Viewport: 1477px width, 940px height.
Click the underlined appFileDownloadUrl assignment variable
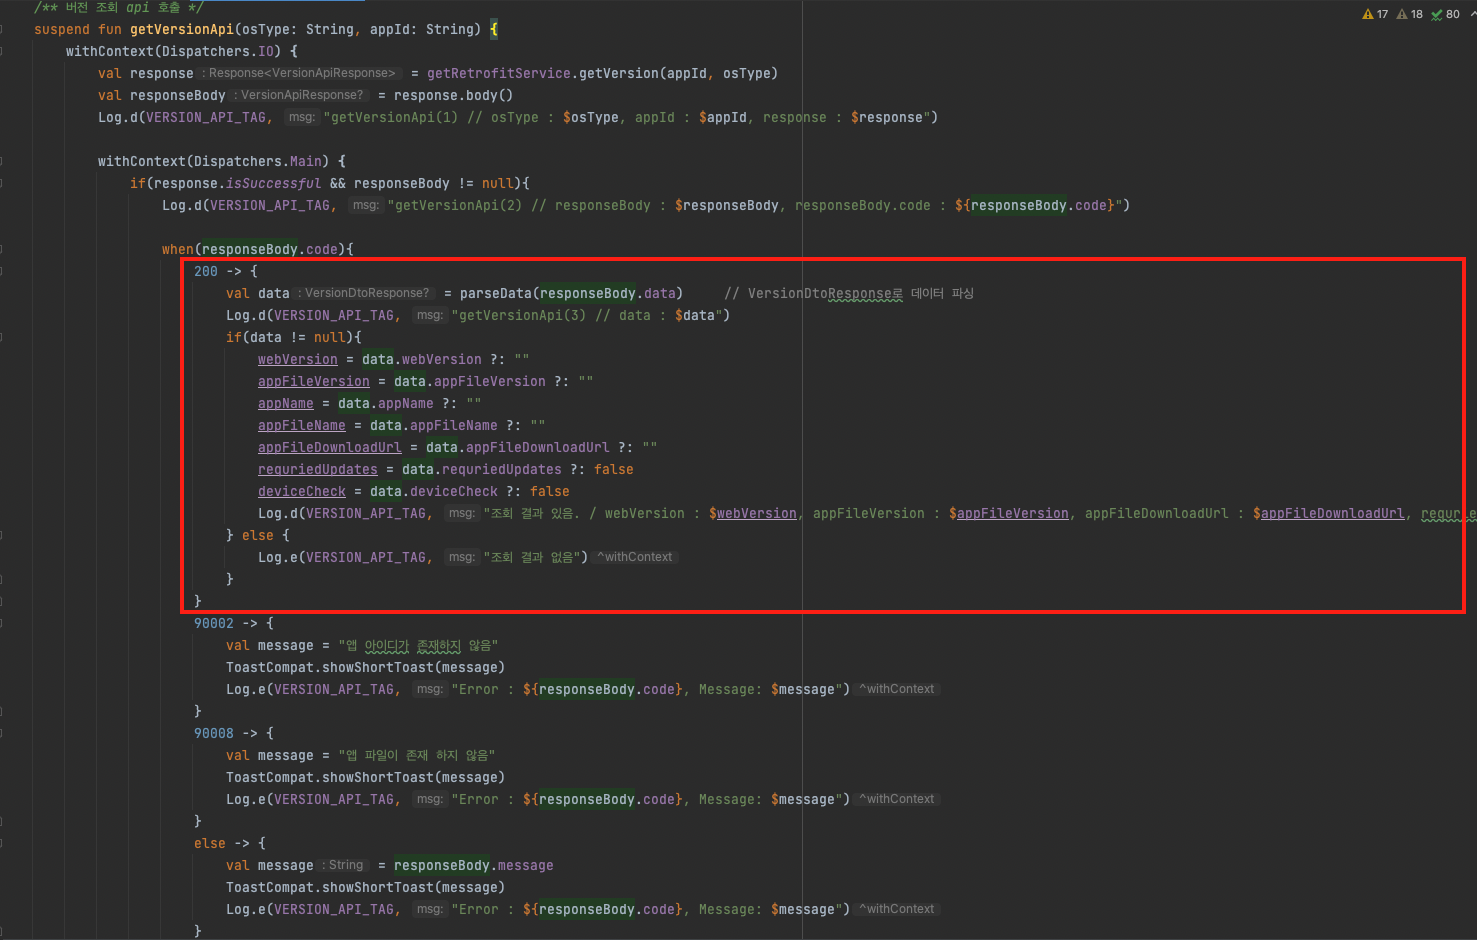[x=329, y=447]
